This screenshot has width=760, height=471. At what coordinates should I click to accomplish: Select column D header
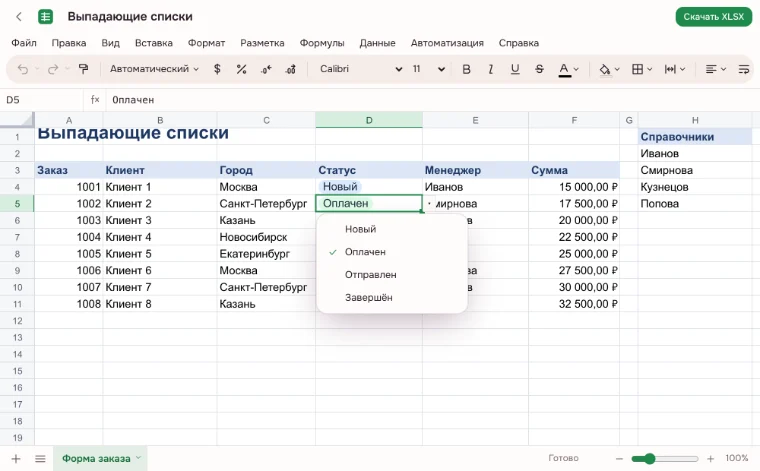coord(369,120)
